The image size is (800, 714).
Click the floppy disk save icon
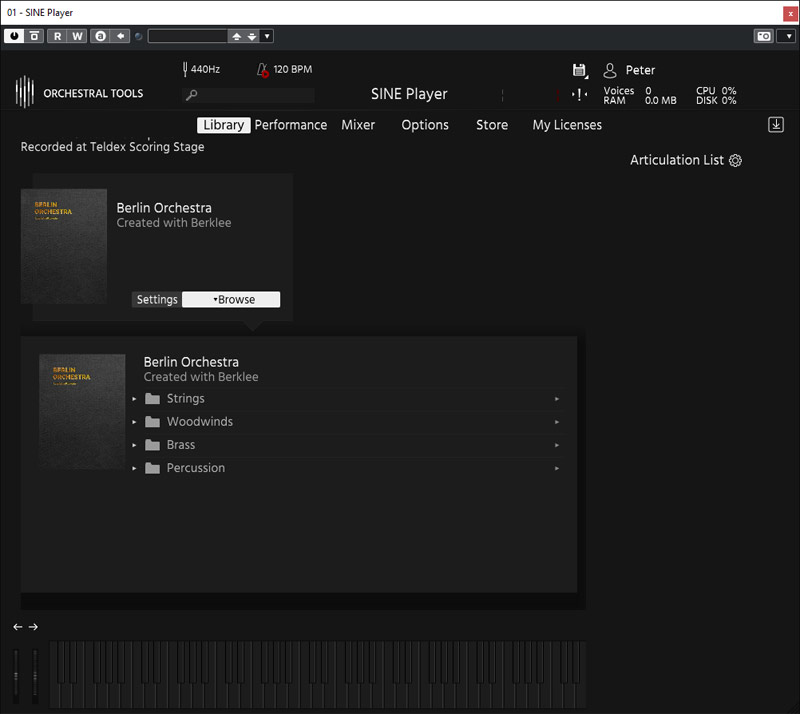tap(580, 70)
